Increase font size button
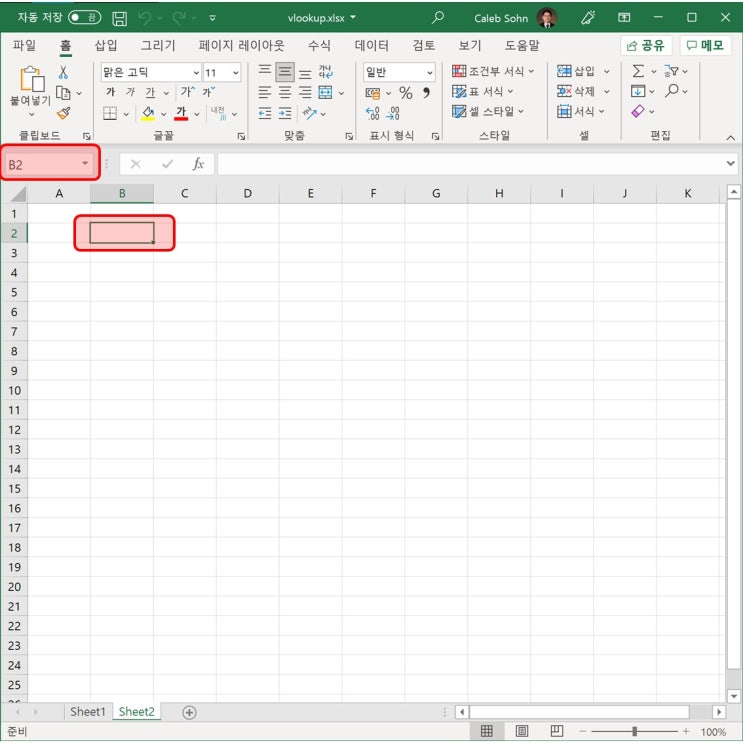 click(x=187, y=91)
